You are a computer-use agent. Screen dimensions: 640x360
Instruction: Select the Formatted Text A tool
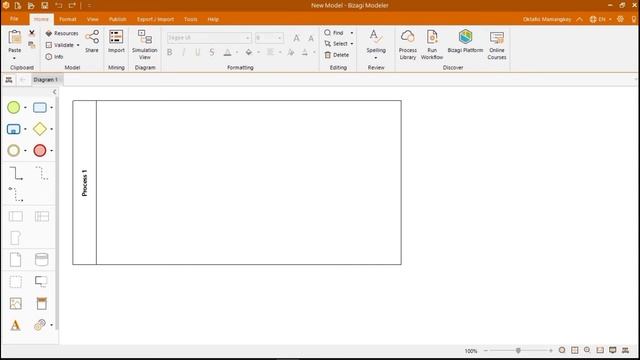point(16,325)
